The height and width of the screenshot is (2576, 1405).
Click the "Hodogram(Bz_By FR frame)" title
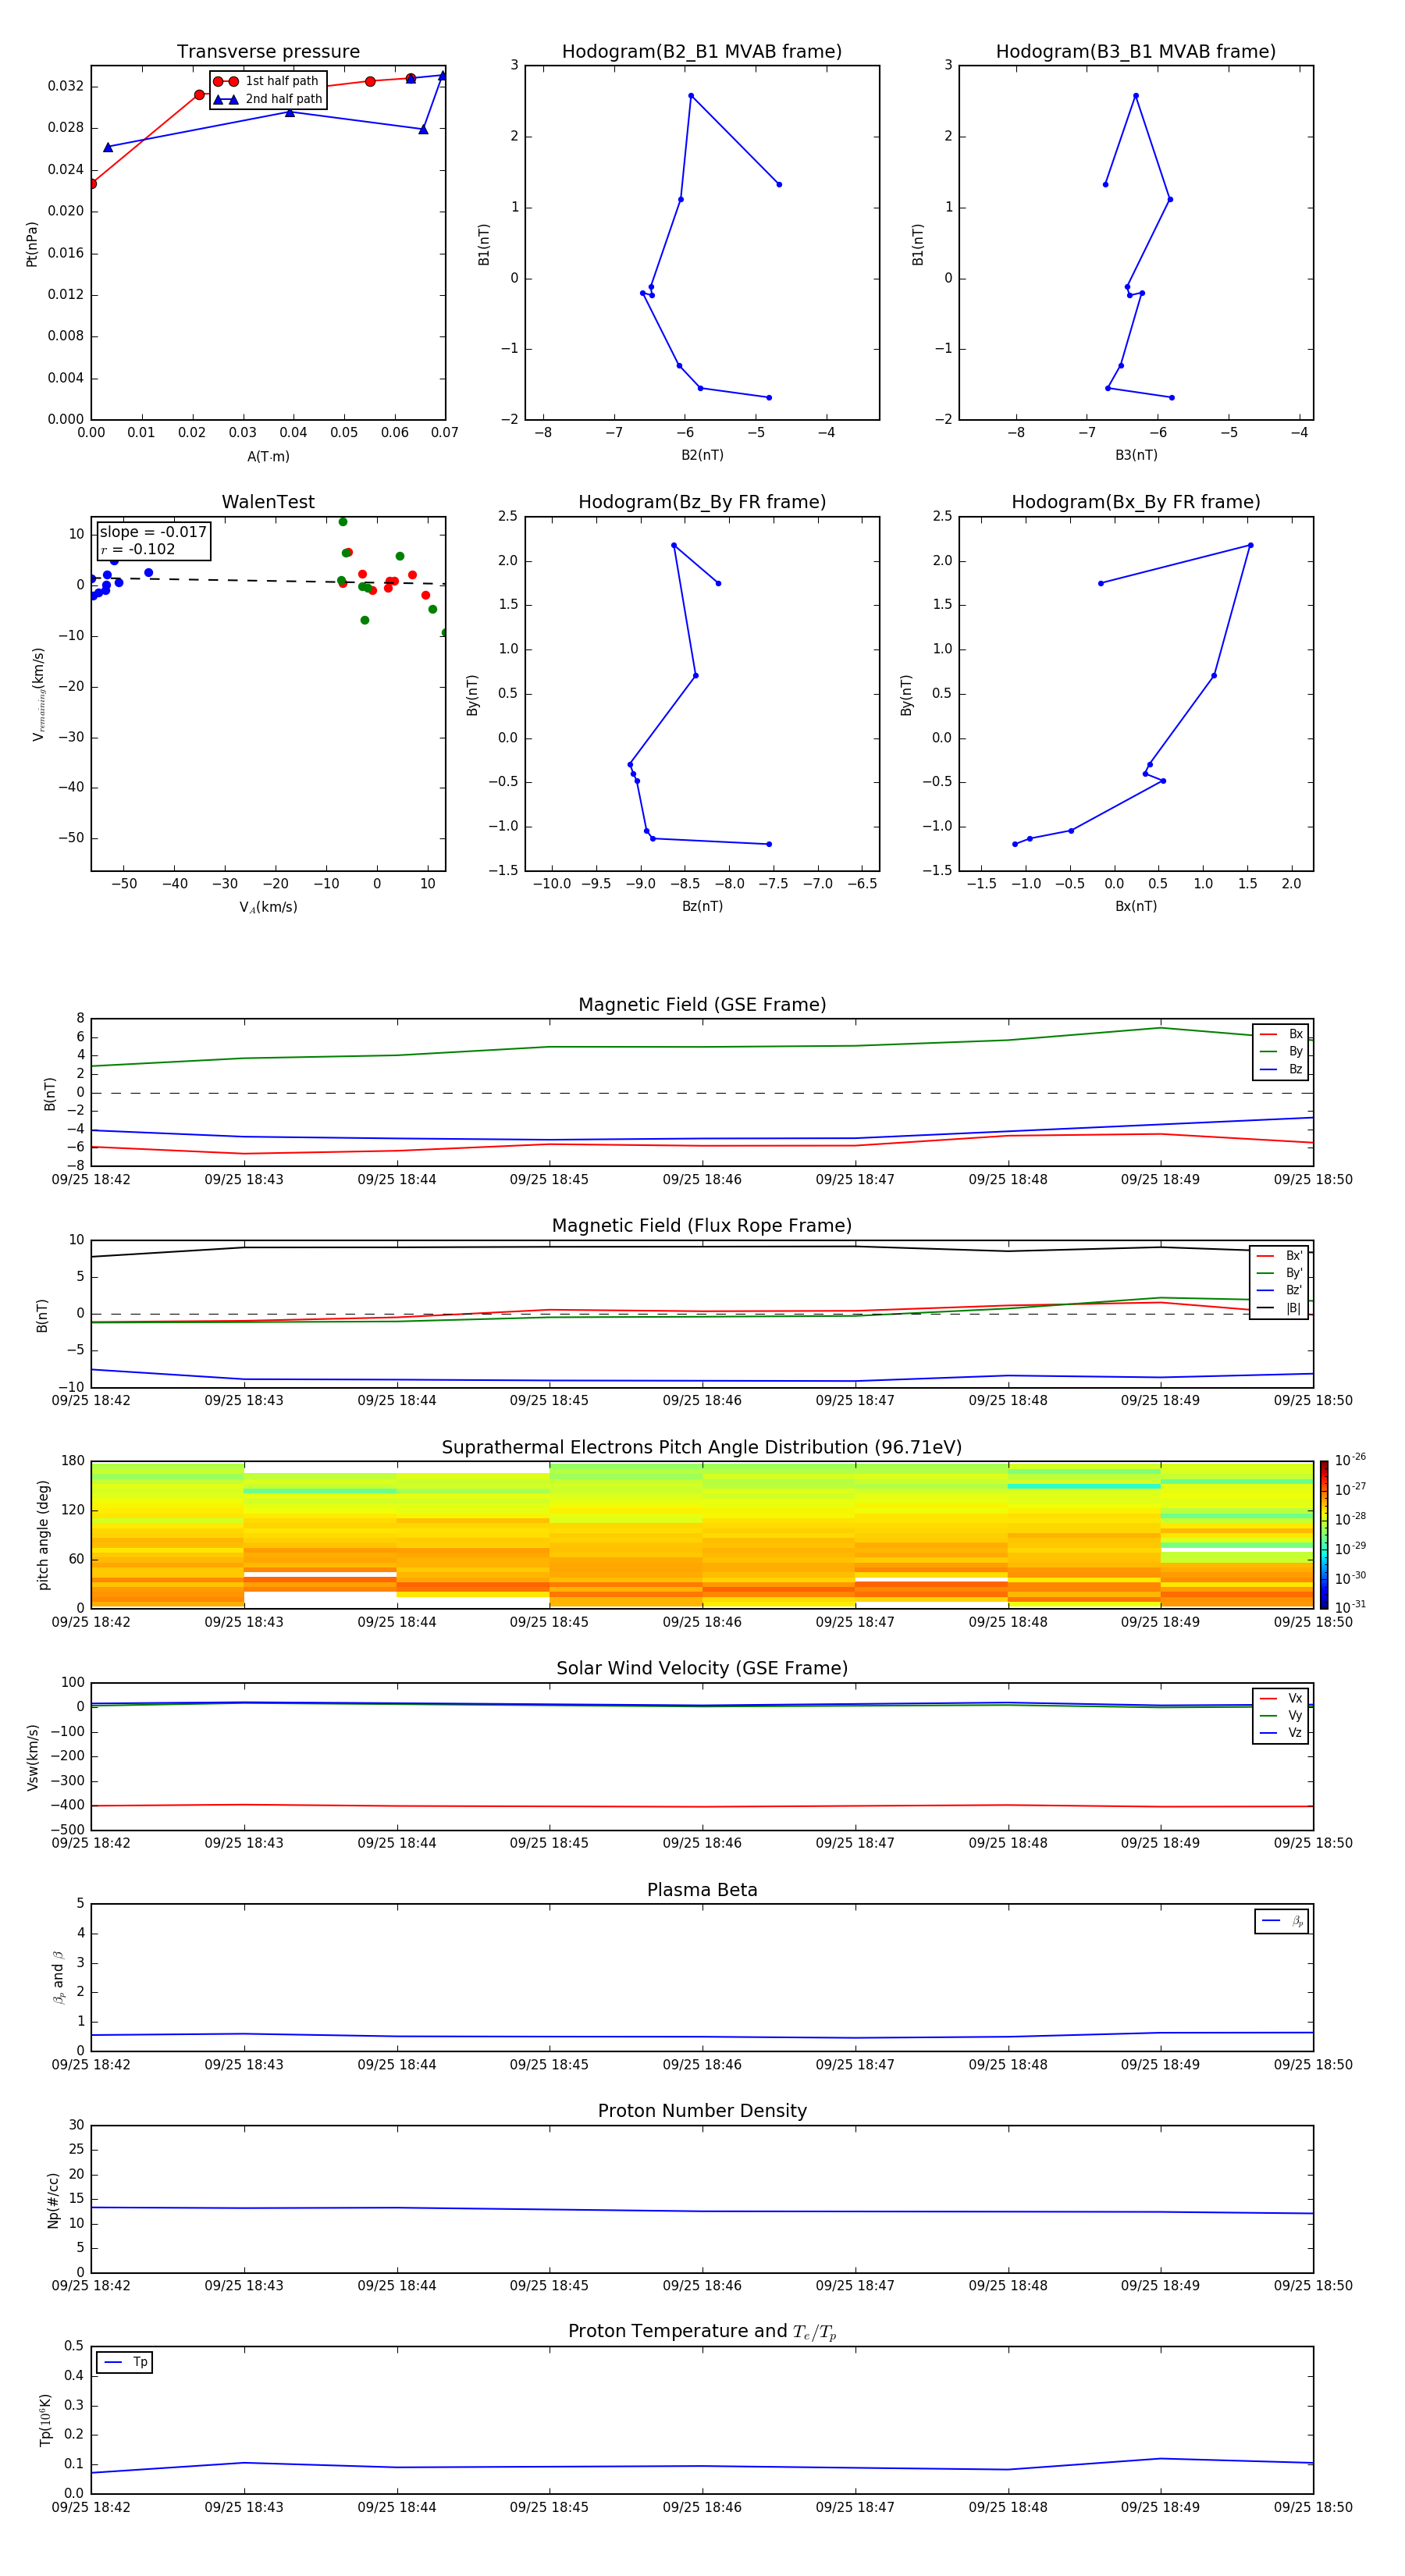pyautogui.click(x=702, y=502)
